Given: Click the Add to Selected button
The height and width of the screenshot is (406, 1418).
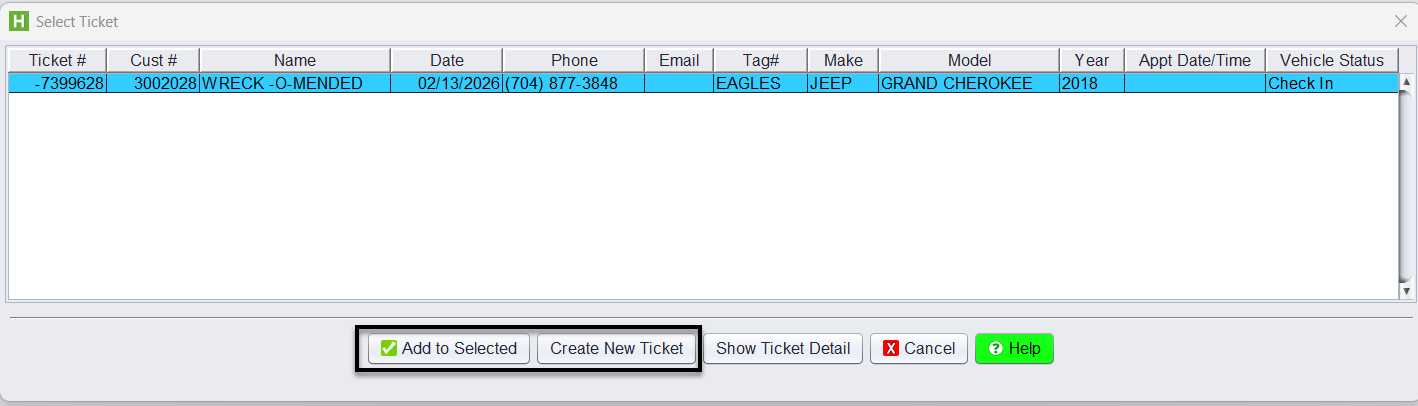Looking at the screenshot, I should click(449, 349).
